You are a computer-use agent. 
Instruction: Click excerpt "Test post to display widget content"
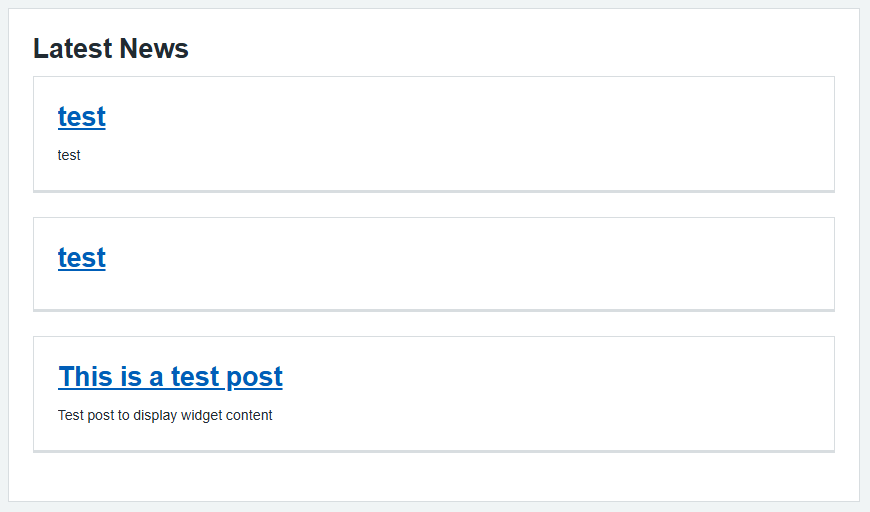pyautogui.click(x=165, y=415)
